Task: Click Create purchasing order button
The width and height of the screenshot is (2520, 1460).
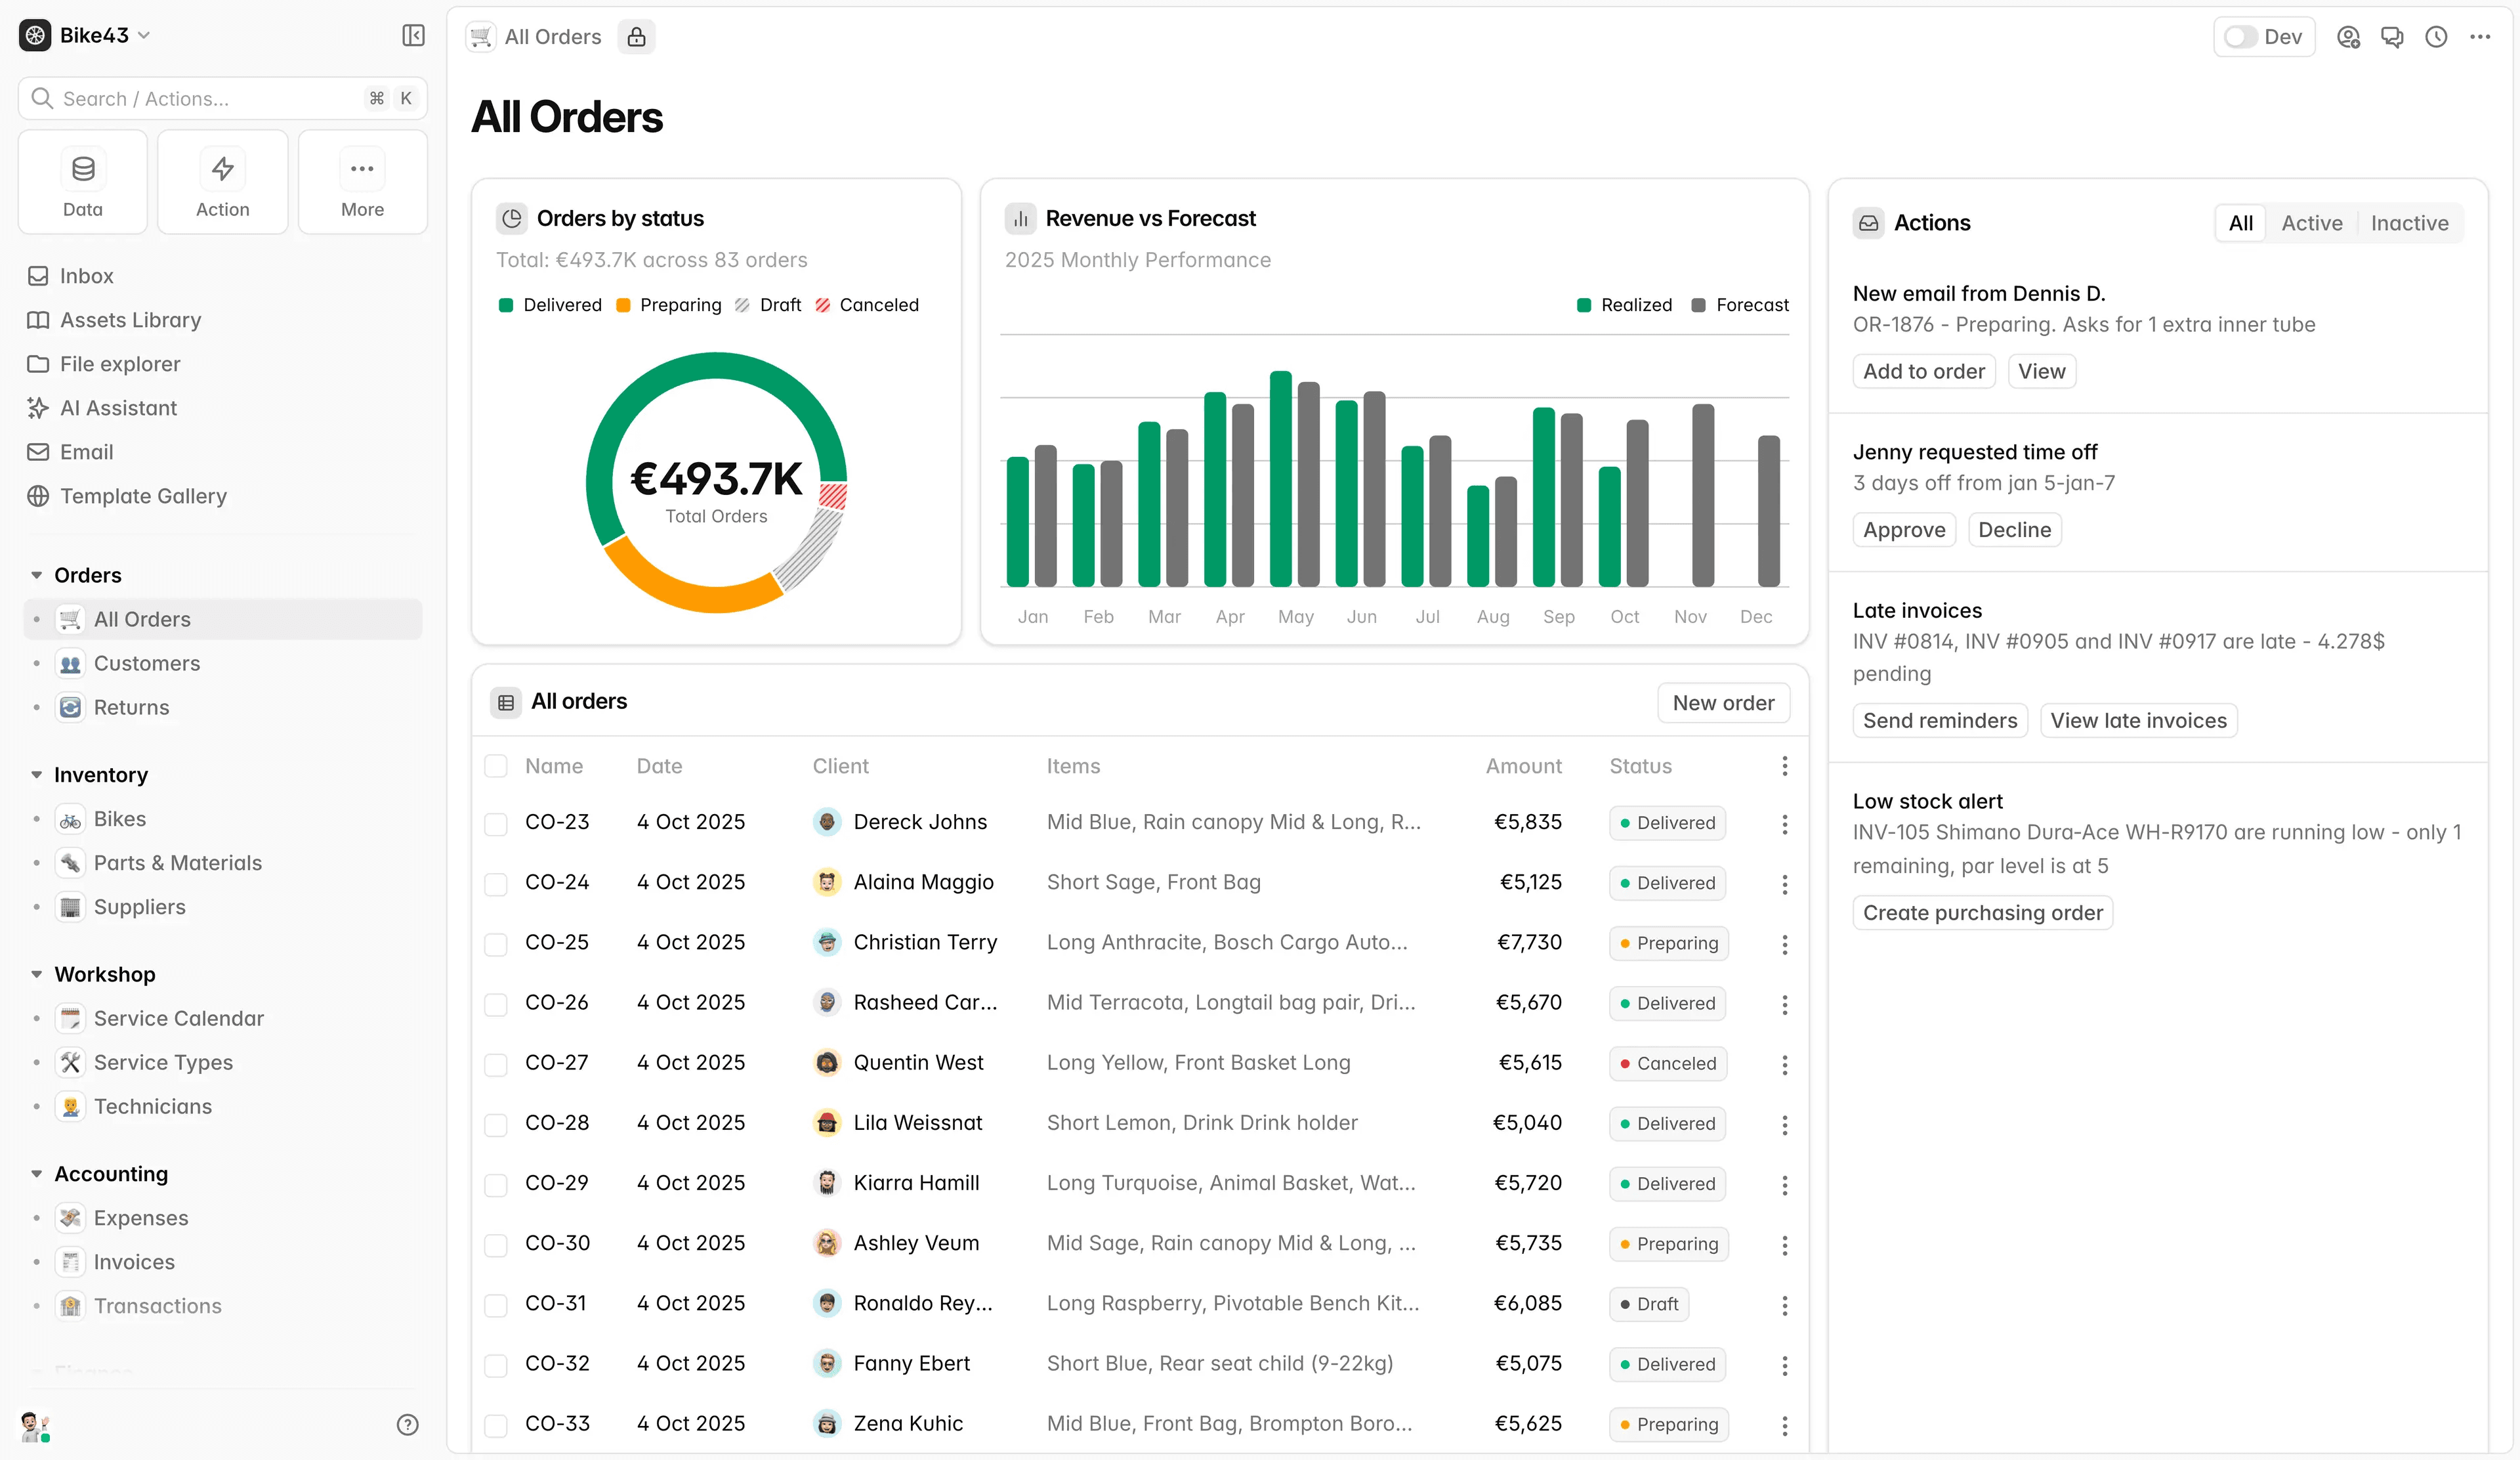Action: (1982, 913)
